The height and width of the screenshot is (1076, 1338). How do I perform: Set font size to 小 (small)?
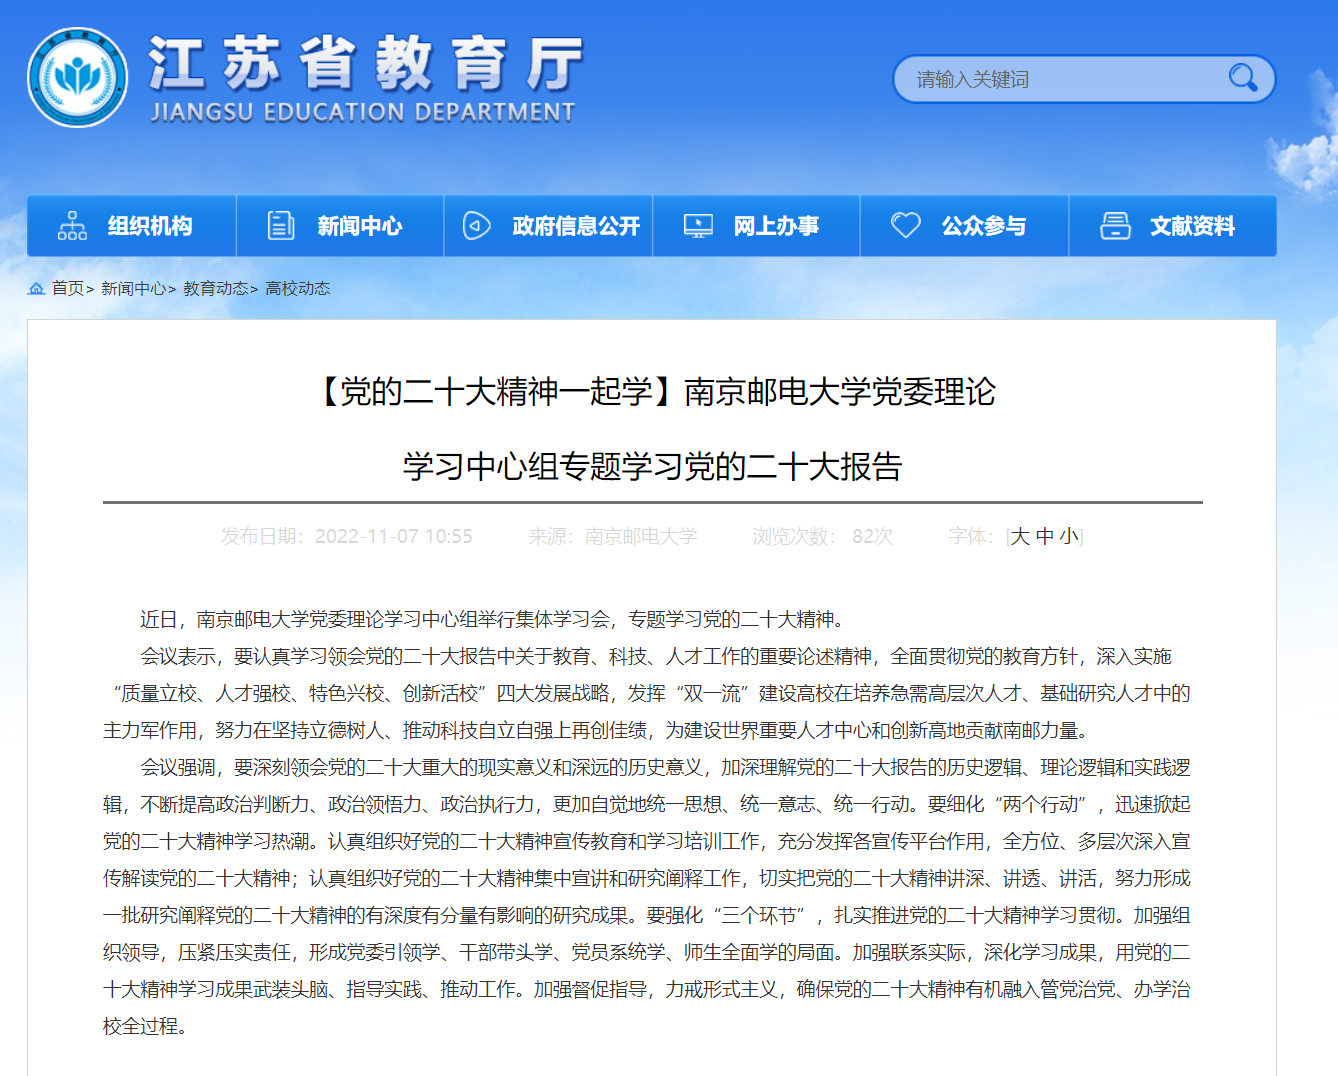[x=1068, y=537]
